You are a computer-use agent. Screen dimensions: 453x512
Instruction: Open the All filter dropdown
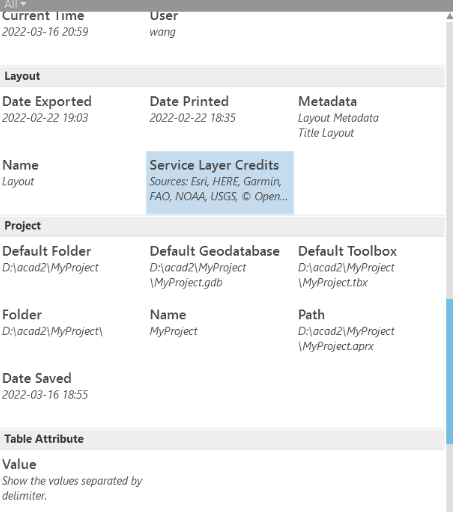[x=15, y=4]
